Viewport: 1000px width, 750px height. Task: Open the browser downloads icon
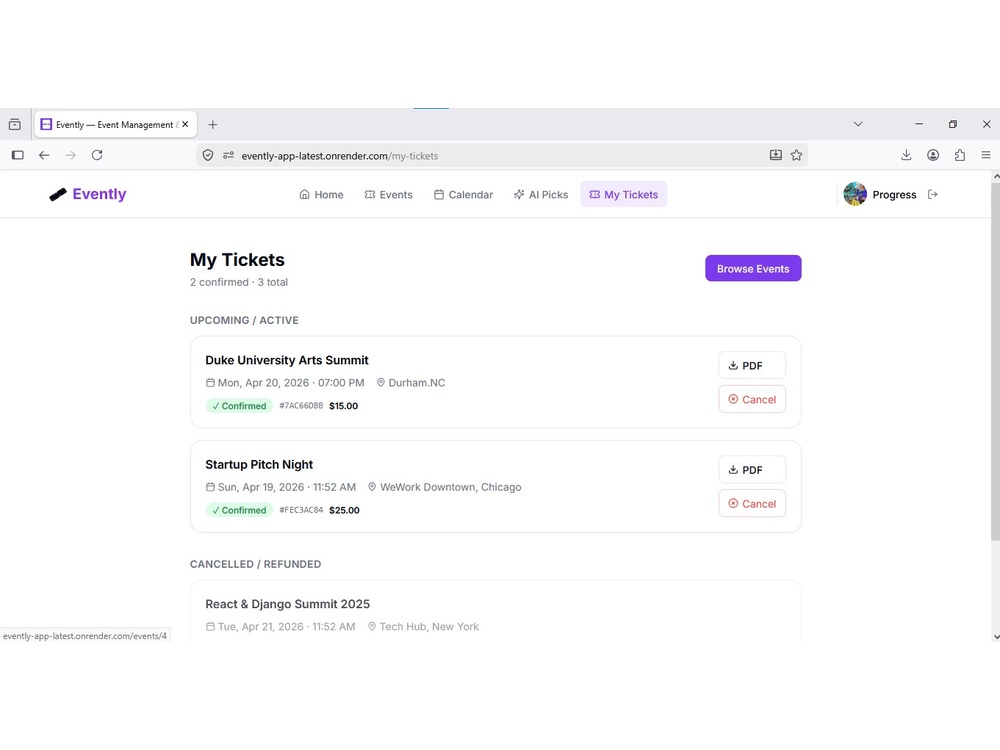(906, 155)
